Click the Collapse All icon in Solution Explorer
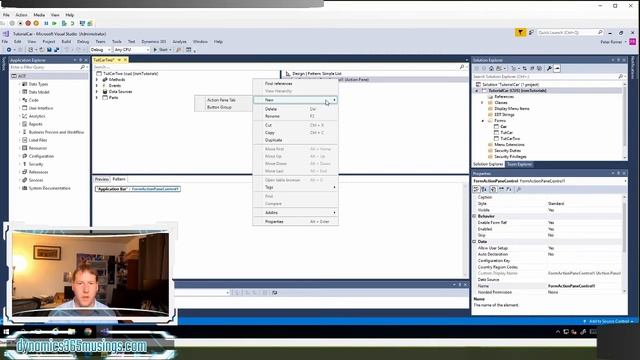This screenshot has height=360, width=640. coord(532,68)
